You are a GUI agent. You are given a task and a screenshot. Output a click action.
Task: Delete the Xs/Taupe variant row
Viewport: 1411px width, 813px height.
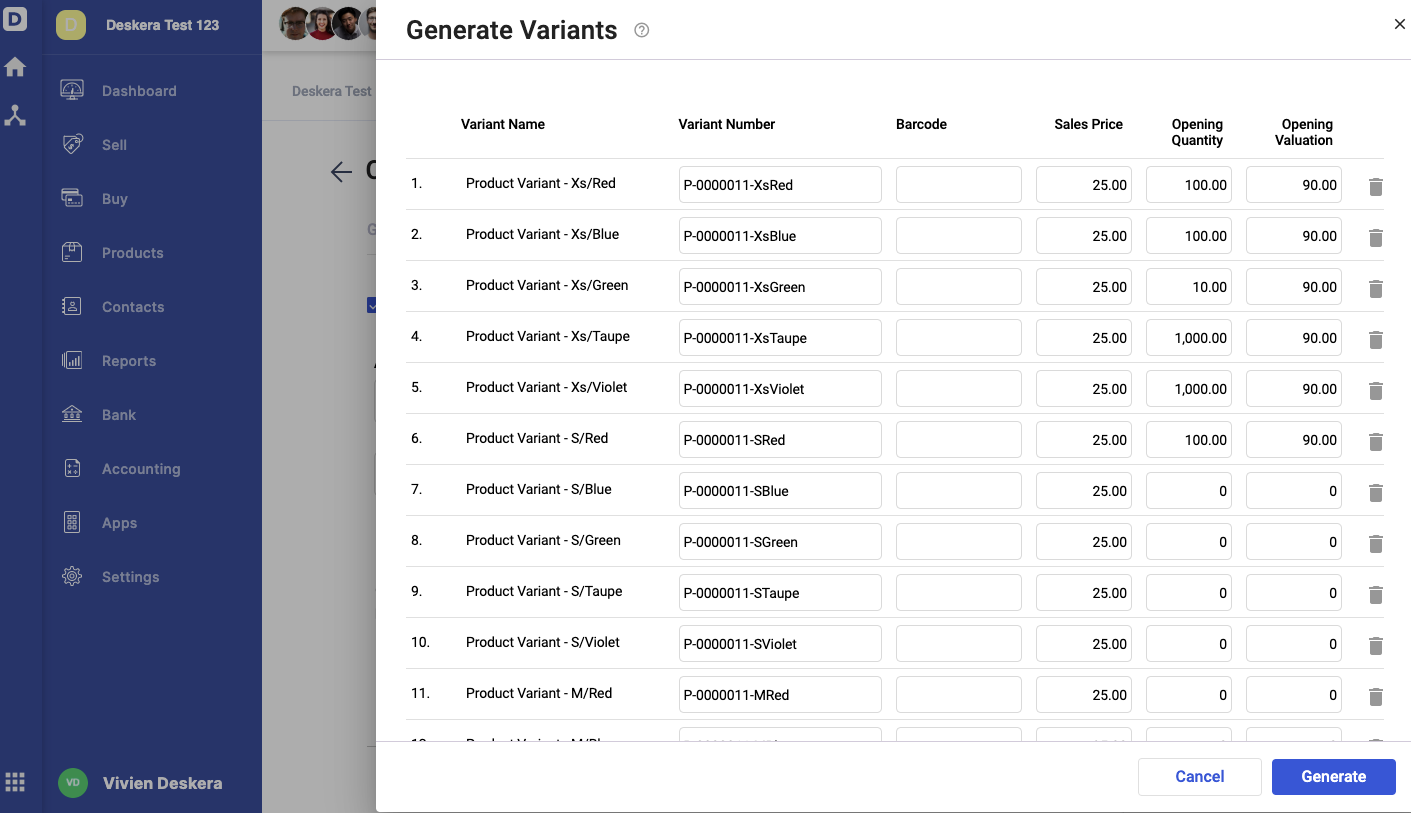[1376, 340]
